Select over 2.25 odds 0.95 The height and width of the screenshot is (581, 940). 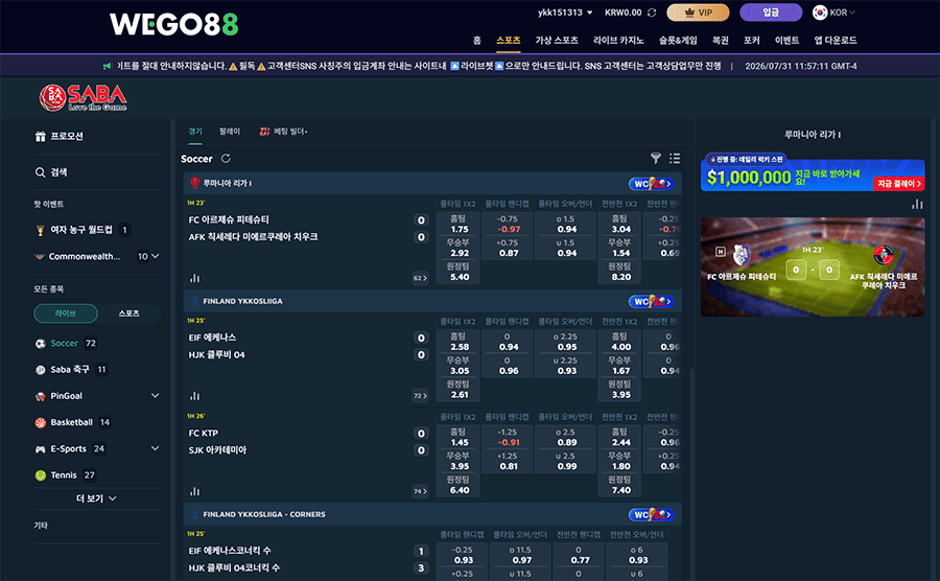click(565, 342)
